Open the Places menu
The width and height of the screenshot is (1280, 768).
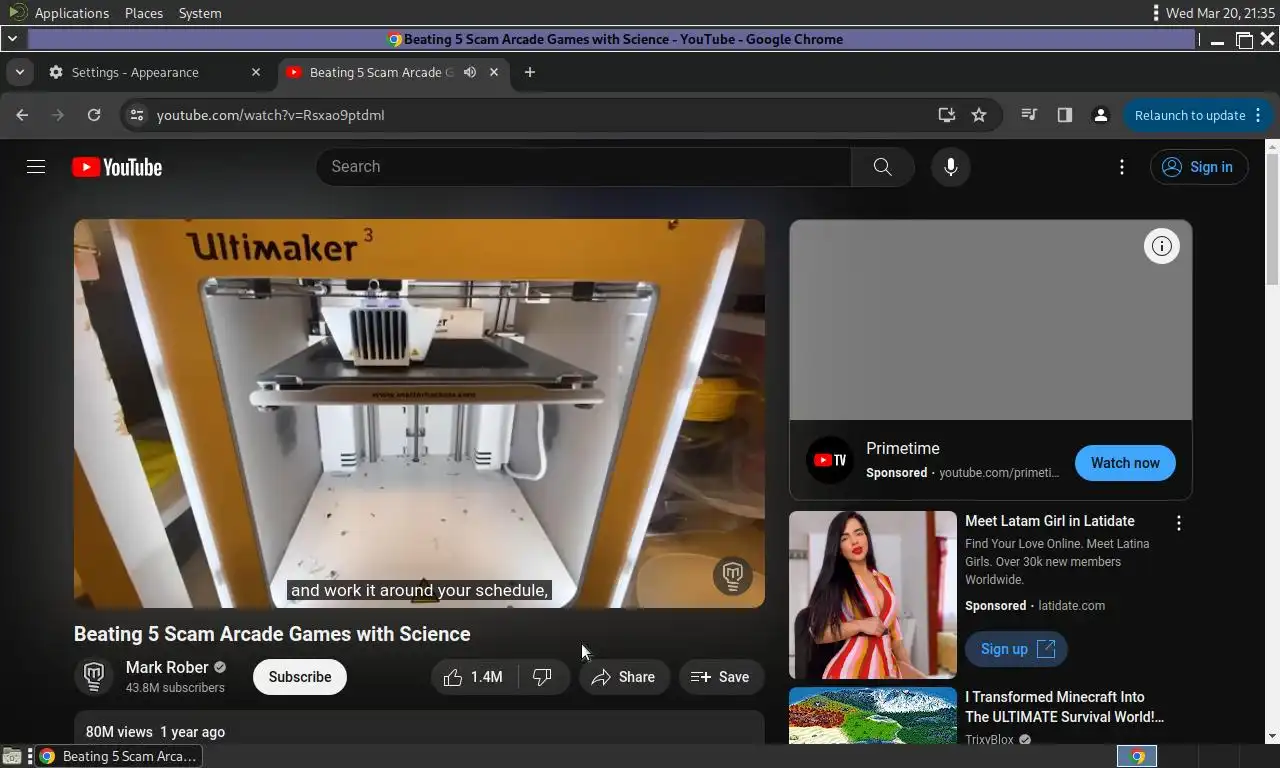(x=144, y=13)
